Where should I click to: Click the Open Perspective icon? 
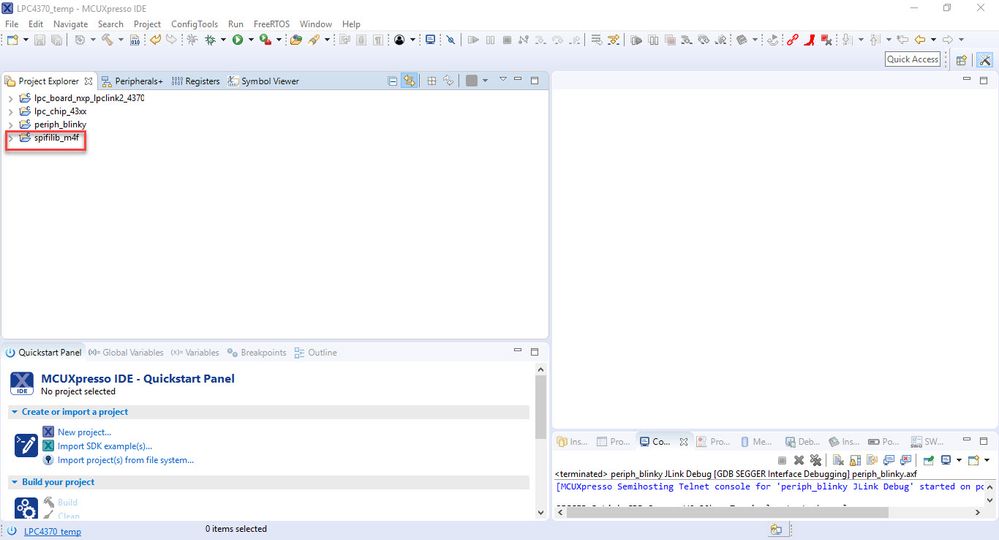pos(961,60)
